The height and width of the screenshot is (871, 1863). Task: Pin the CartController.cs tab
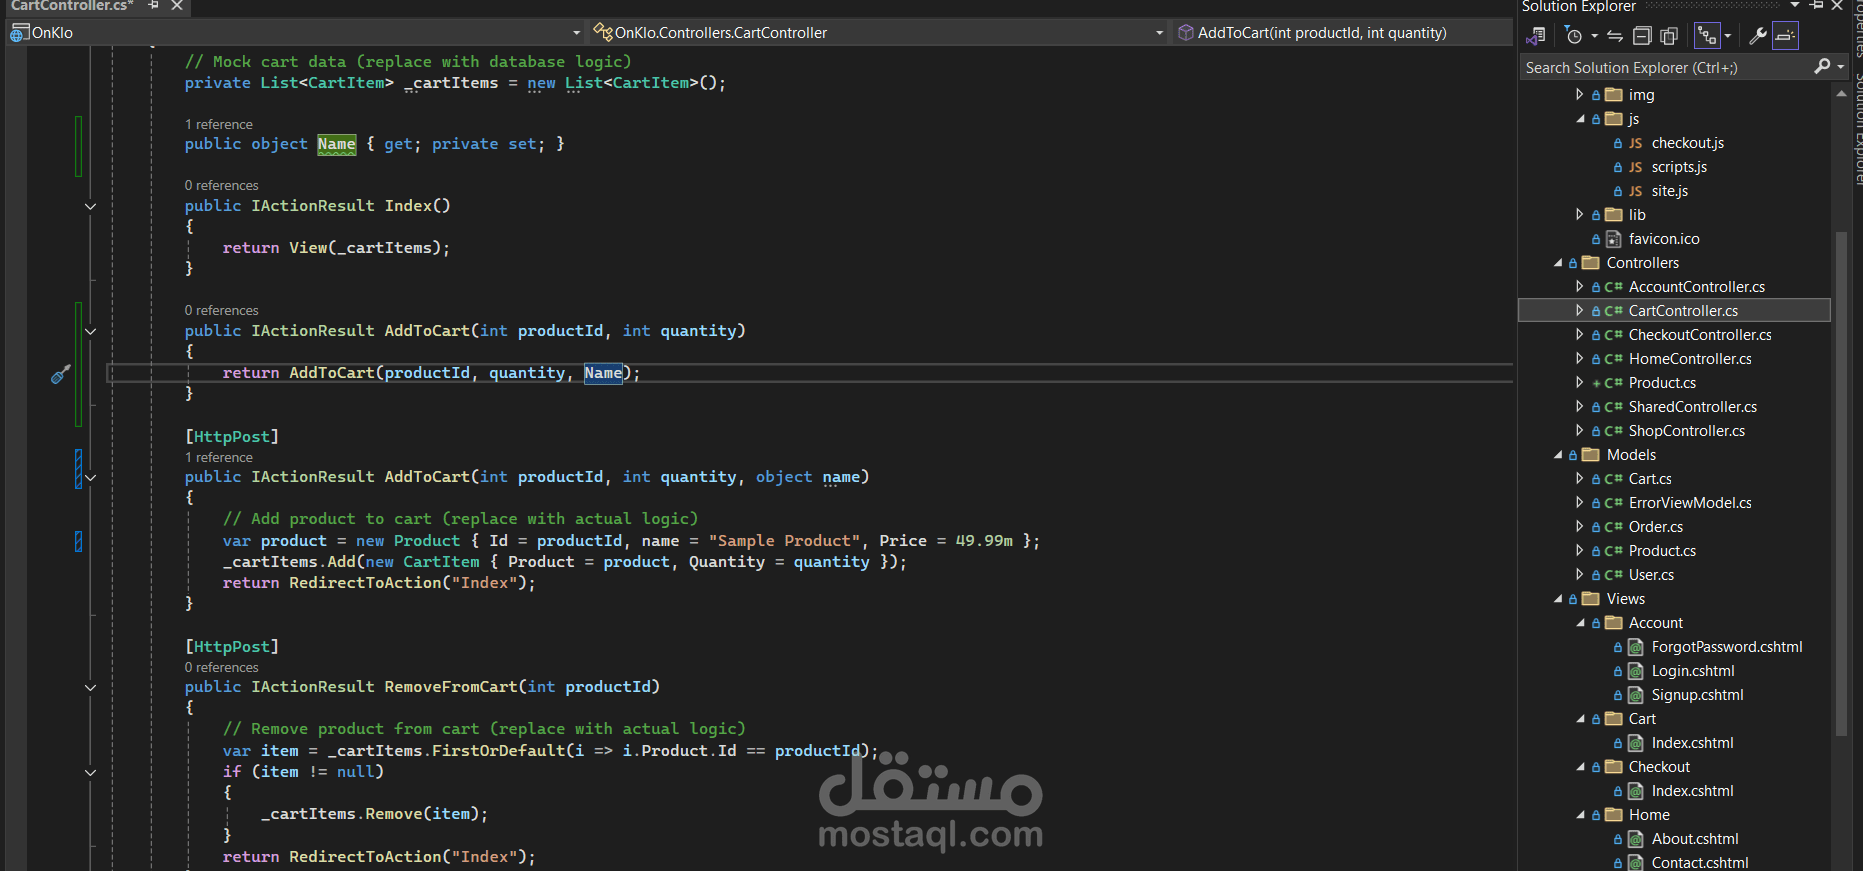click(154, 5)
